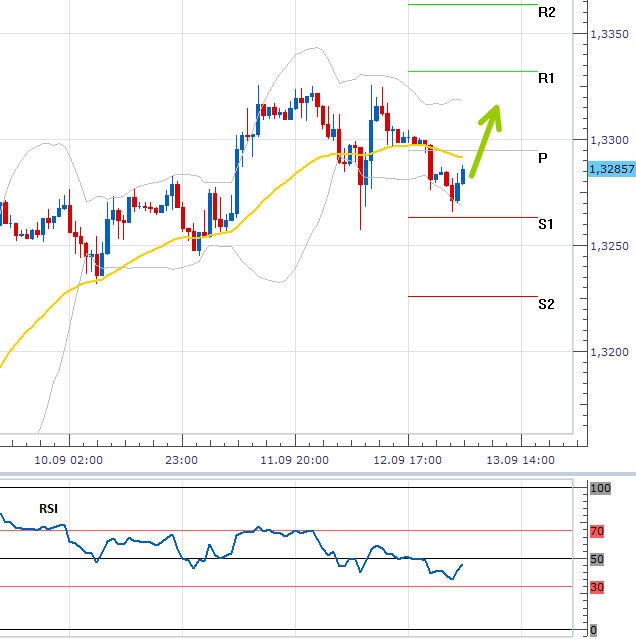Click the 1,3250 price axis label
Viewport: 636px width, 639px height.
(610, 246)
